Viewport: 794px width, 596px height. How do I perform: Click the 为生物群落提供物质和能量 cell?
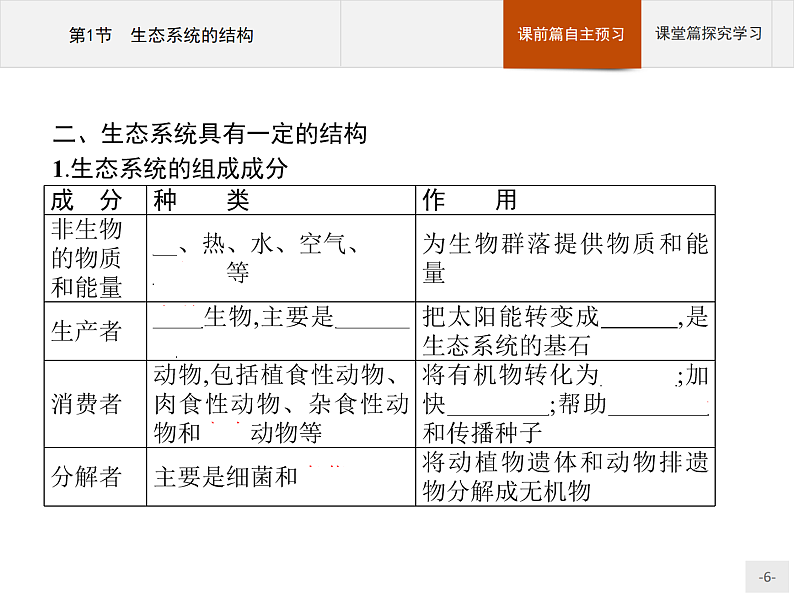[x=565, y=258]
